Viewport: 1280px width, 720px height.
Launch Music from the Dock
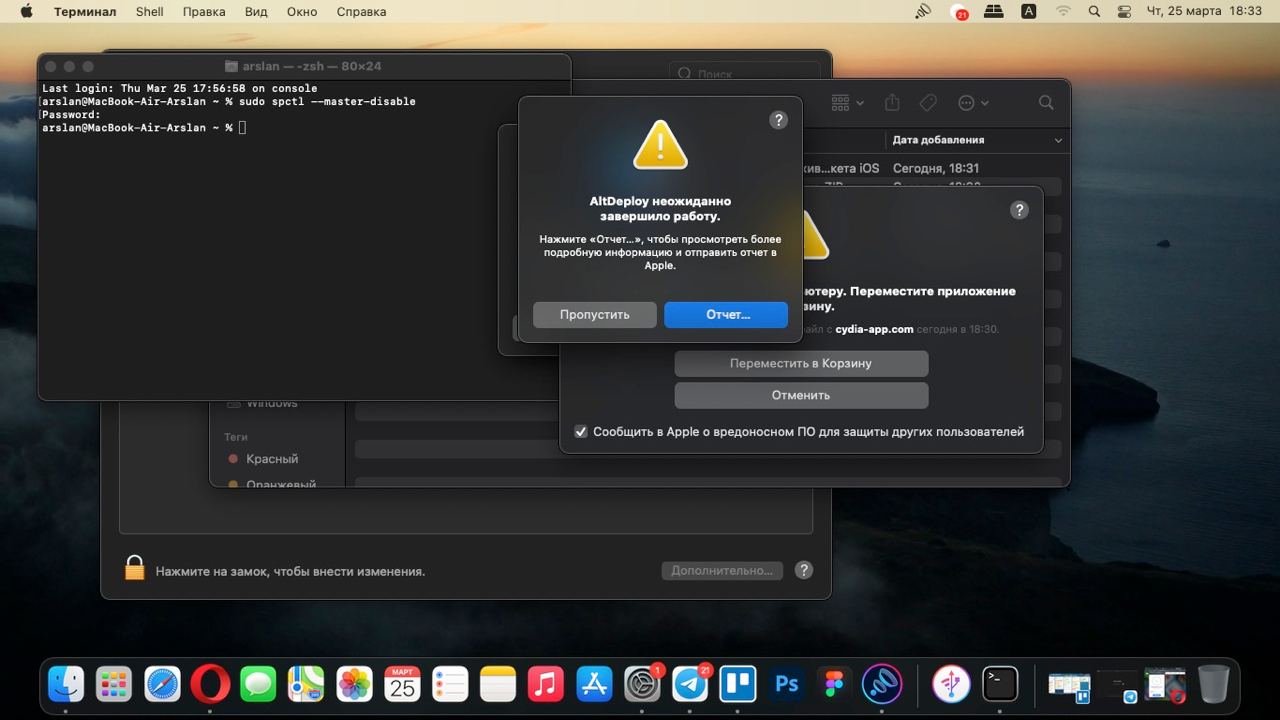pyautogui.click(x=546, y=685)
